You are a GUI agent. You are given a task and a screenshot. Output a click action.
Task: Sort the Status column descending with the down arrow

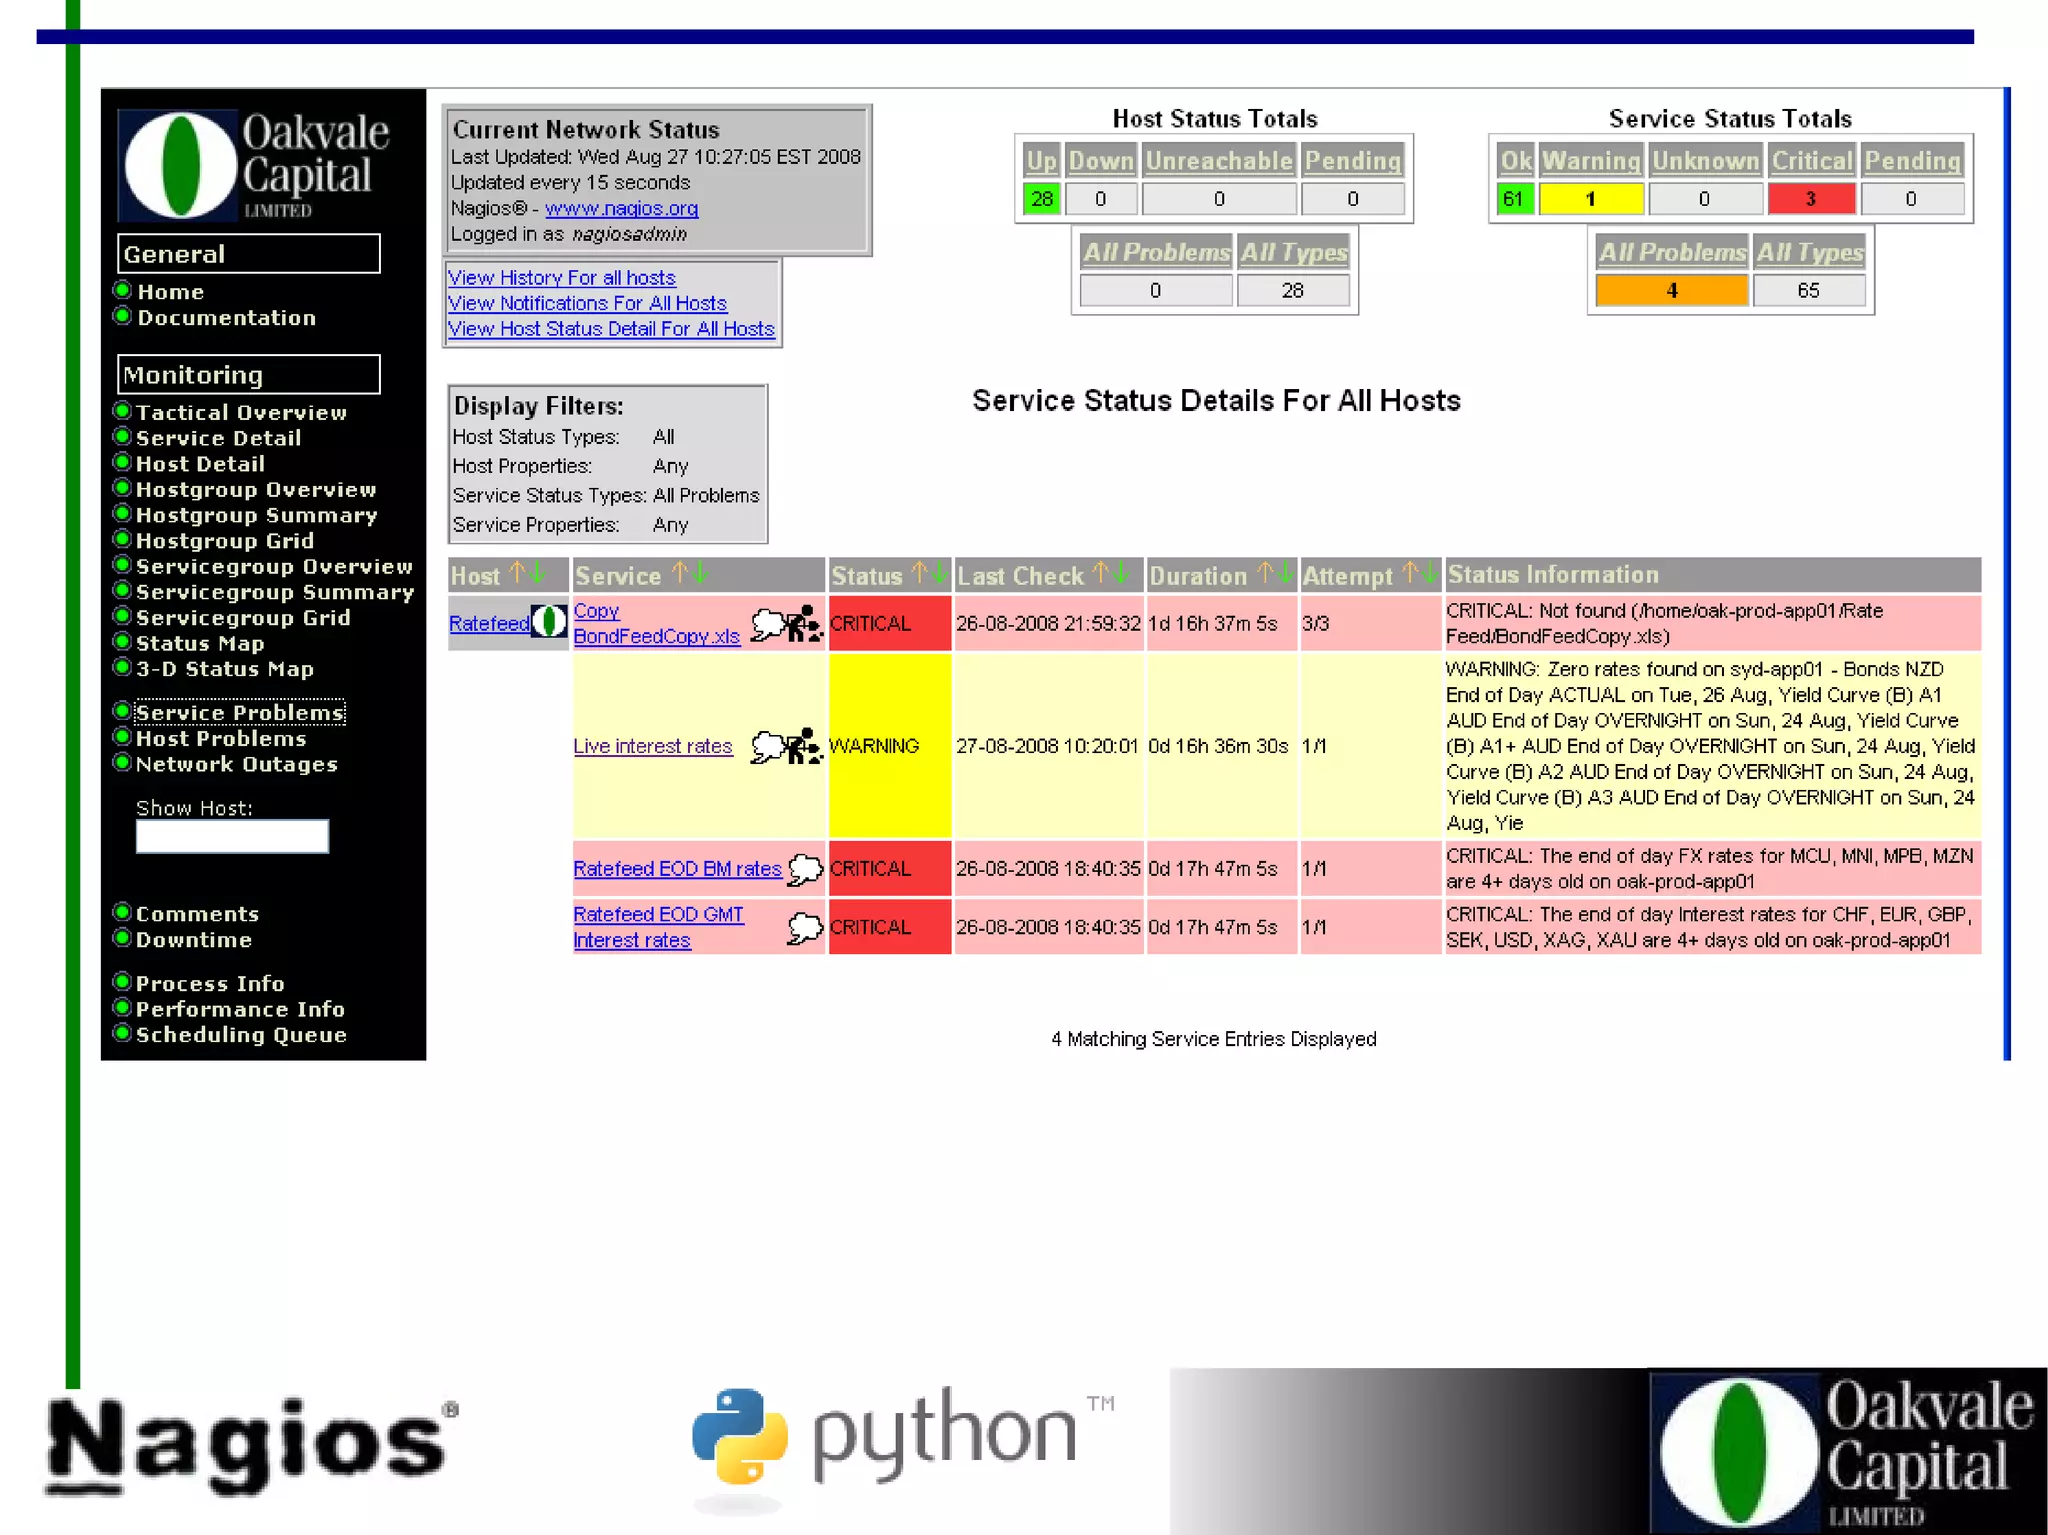pos(939,574)
